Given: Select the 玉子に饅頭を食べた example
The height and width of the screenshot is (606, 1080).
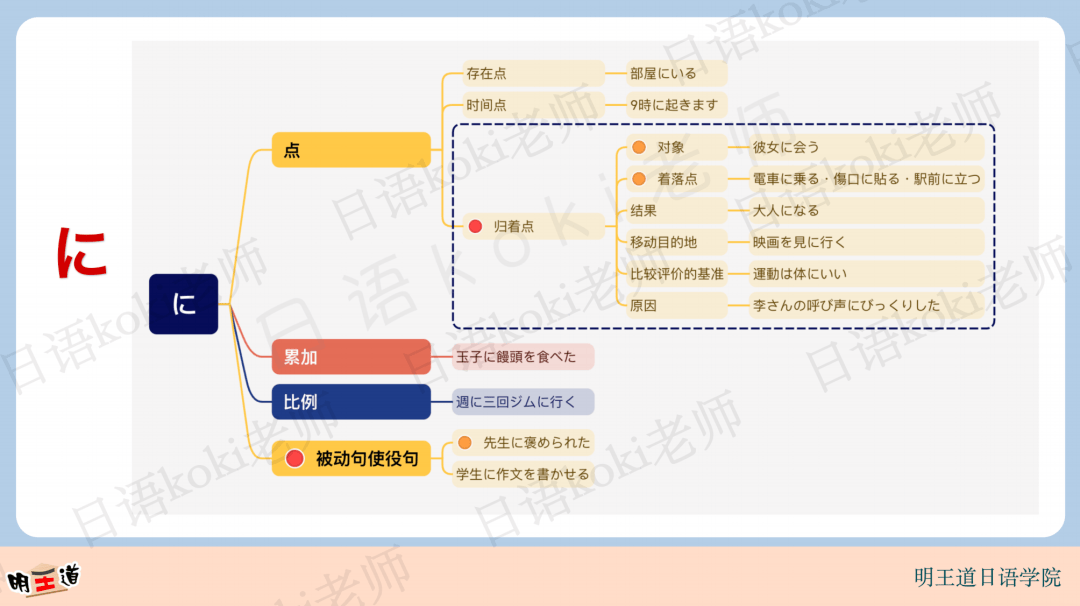Looking at the screenshot, I should (x=523, y=357).
